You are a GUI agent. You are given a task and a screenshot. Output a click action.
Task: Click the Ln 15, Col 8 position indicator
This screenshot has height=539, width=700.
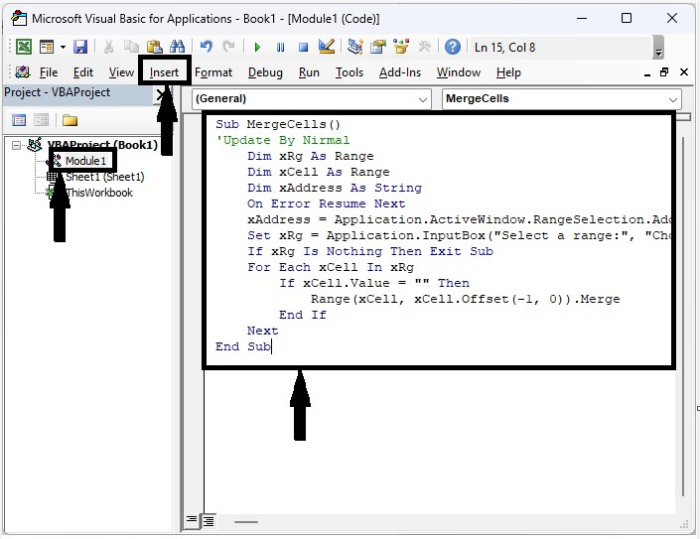[504, 47]
